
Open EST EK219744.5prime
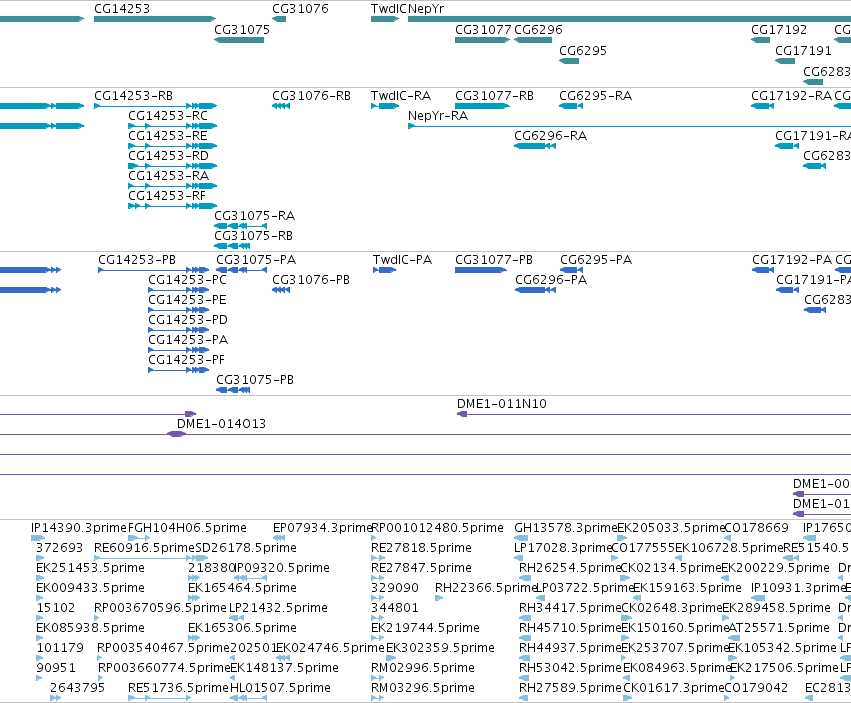click(x=425, y=628)
